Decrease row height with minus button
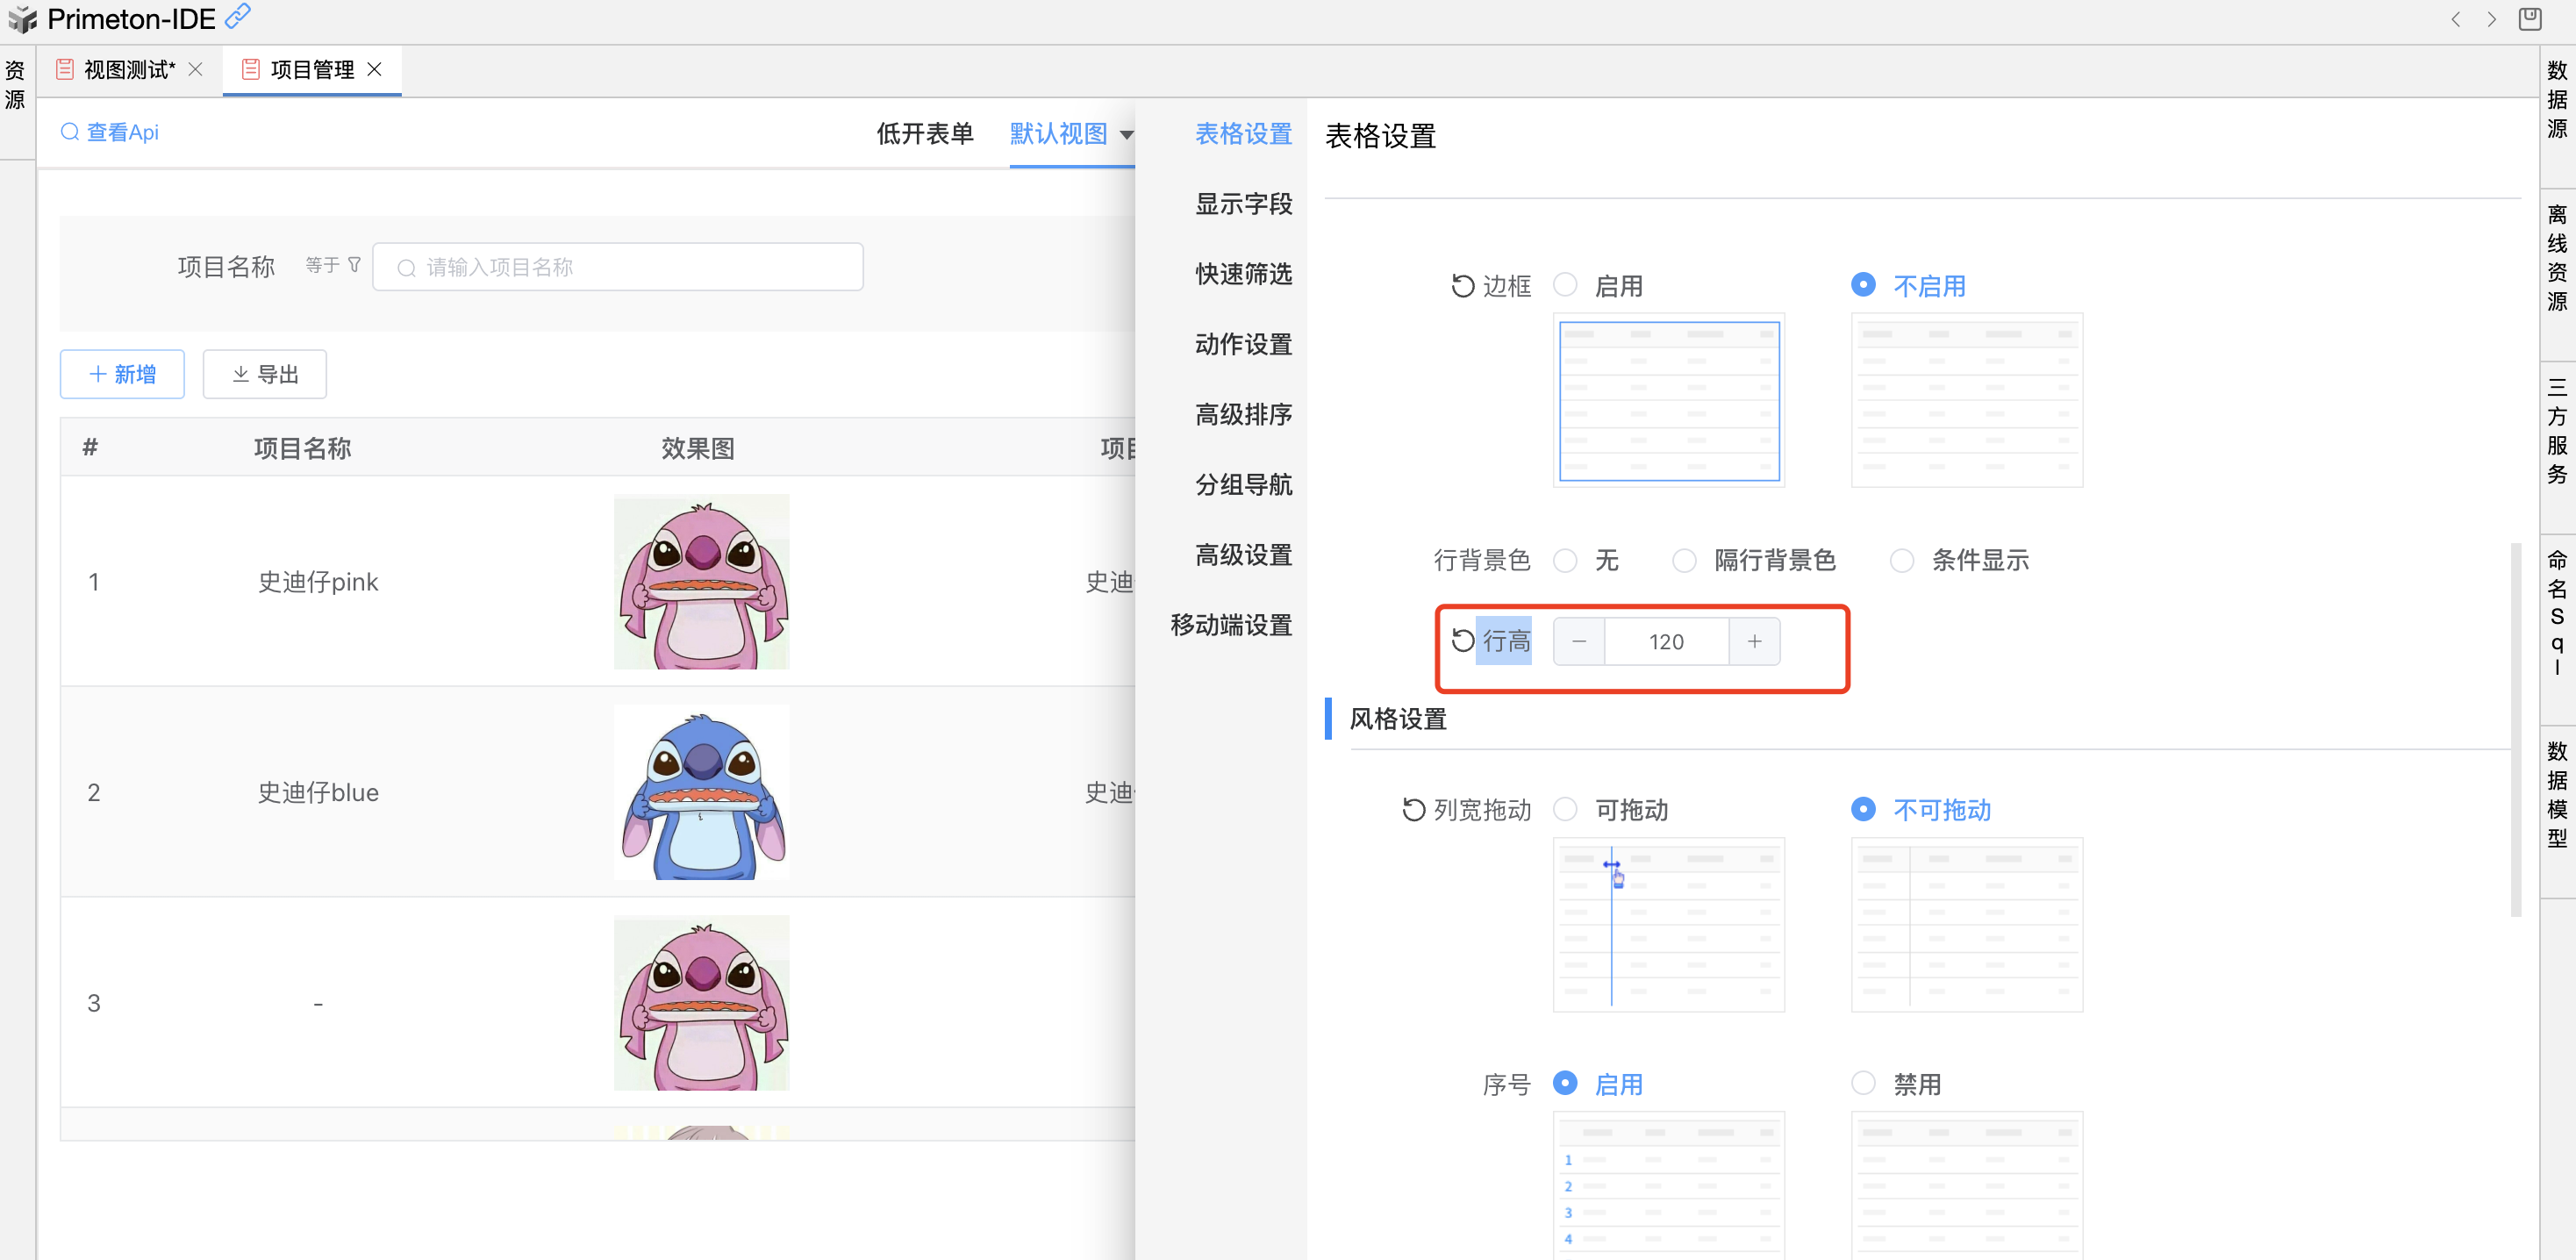 point(1579,641)
